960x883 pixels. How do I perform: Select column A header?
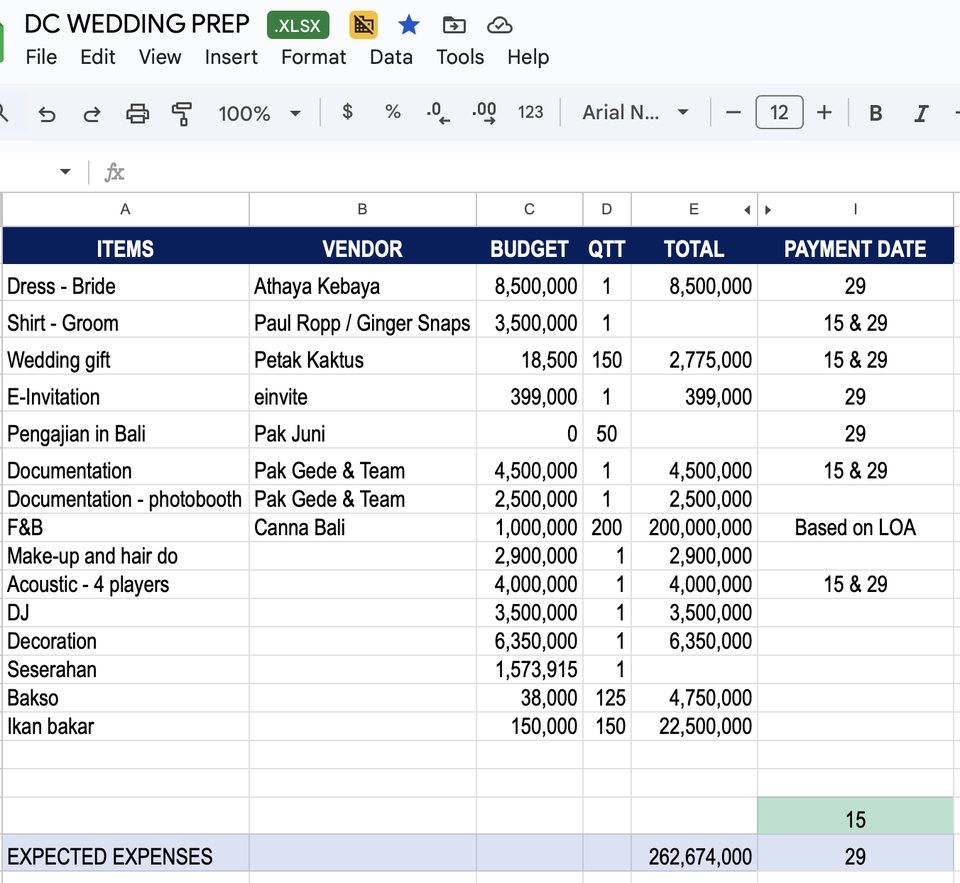126,210
